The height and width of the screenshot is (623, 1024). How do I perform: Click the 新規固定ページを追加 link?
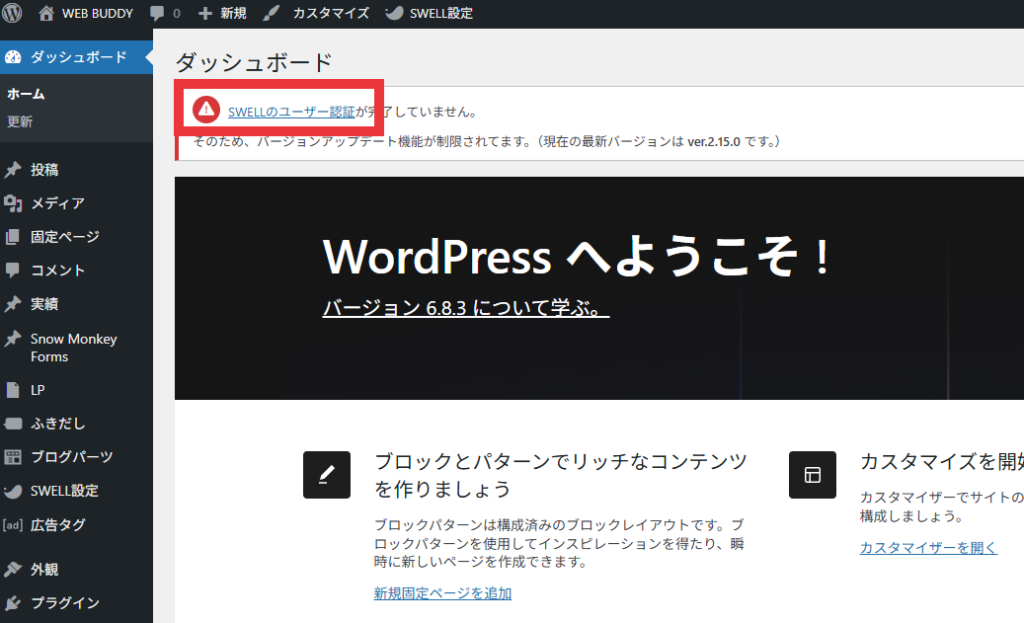coord(442,593)
